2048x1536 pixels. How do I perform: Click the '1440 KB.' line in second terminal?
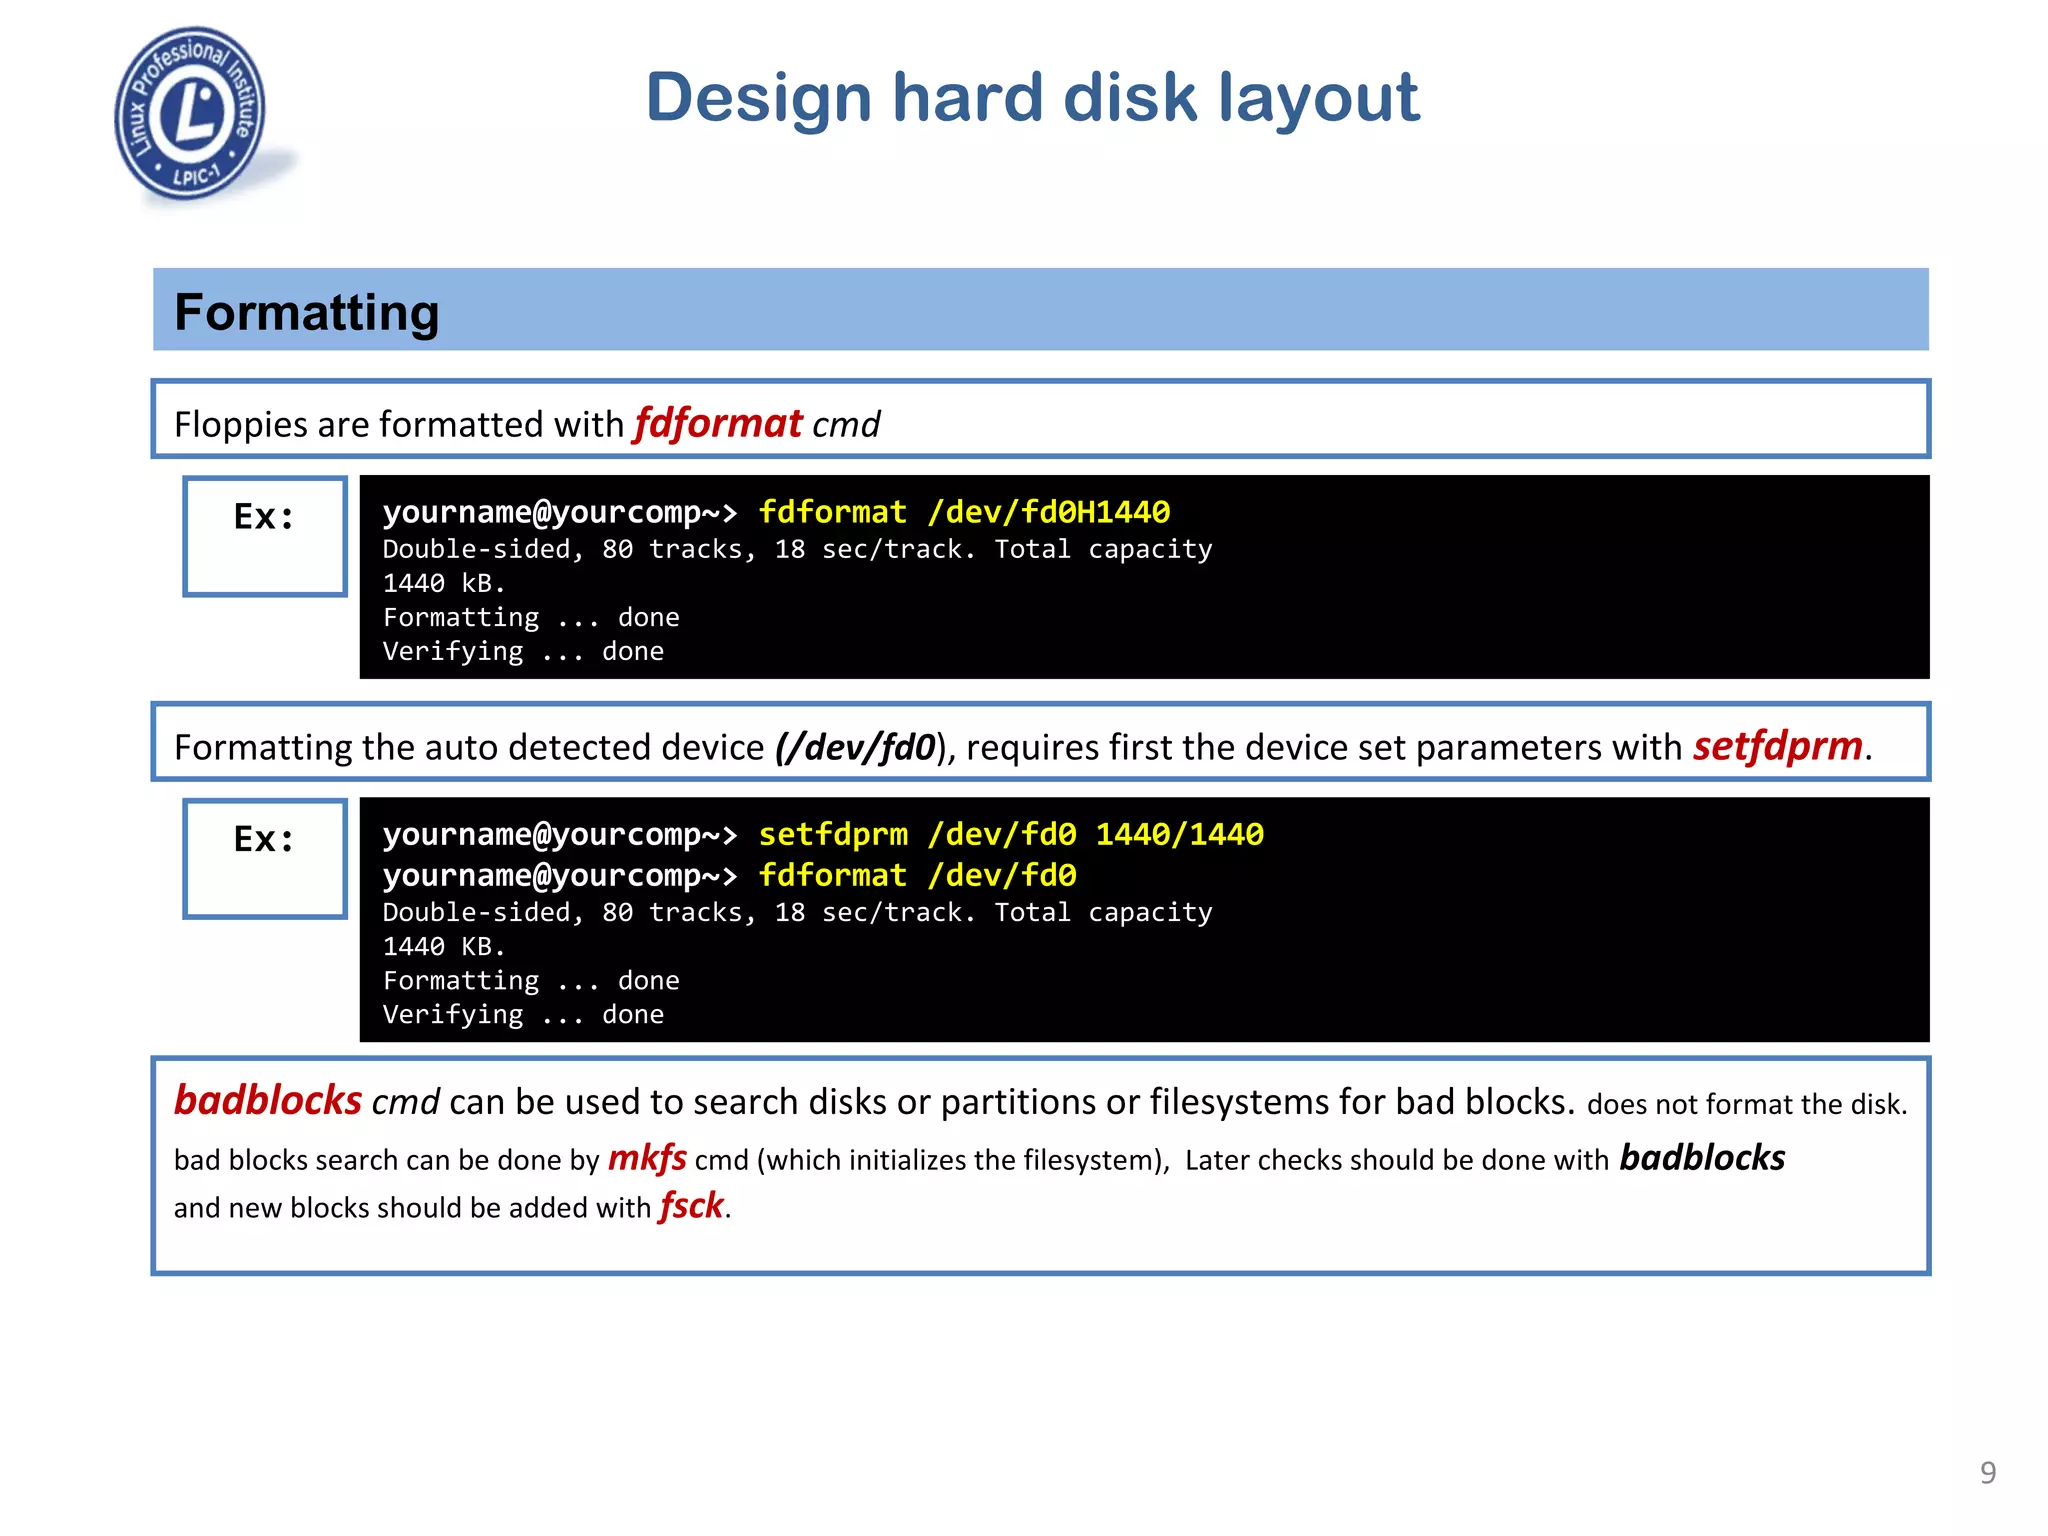point(444,946)
